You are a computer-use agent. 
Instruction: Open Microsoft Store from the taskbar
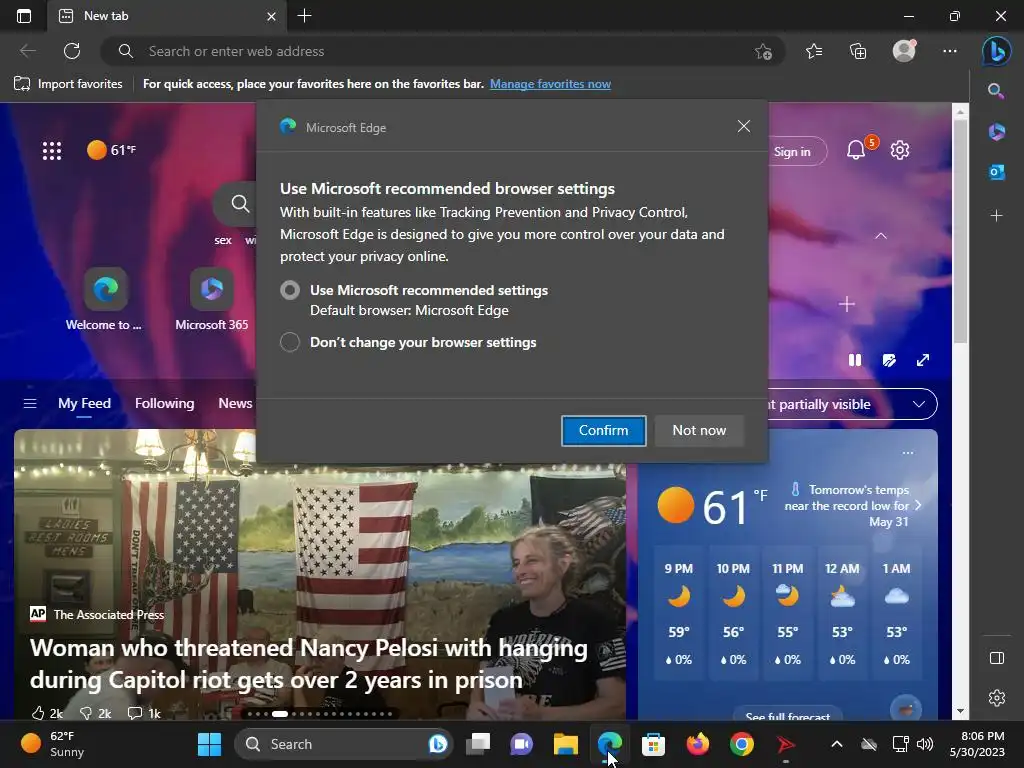tap(653, 744)
